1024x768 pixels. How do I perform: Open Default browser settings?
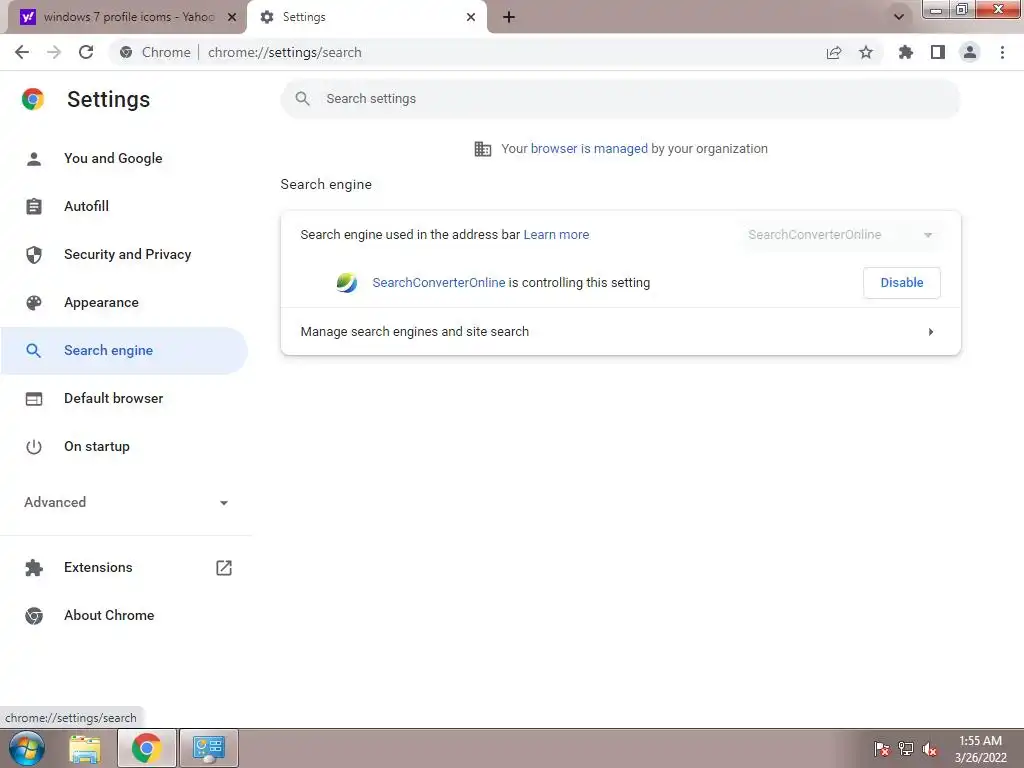tap(124, 398)
